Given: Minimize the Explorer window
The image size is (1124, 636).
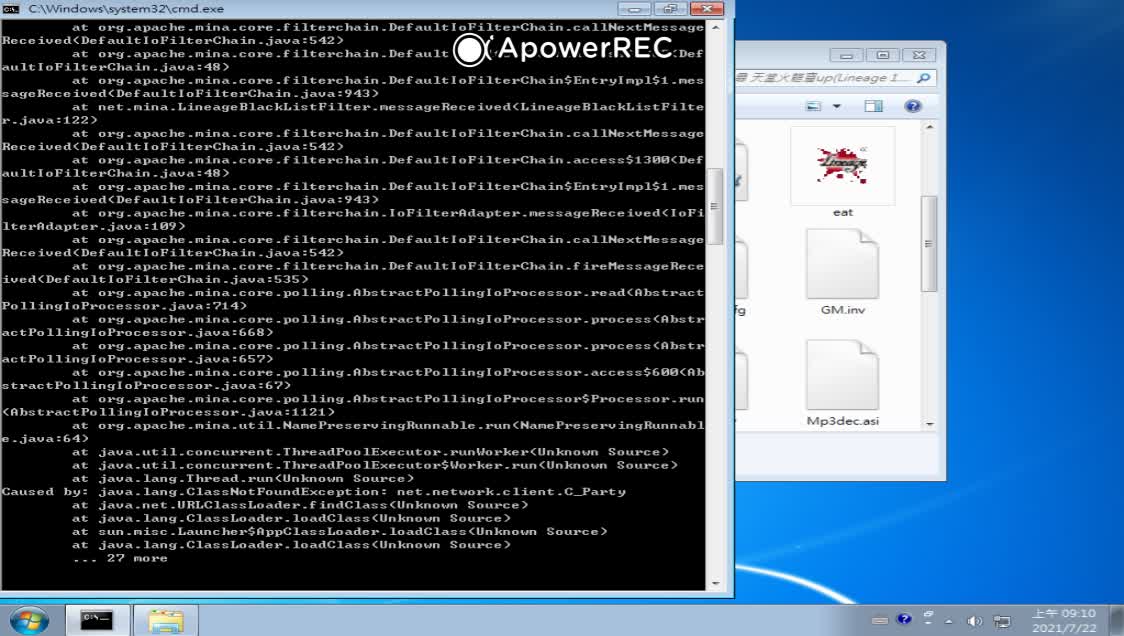Looking at the screenshot, I should (846, 55).
